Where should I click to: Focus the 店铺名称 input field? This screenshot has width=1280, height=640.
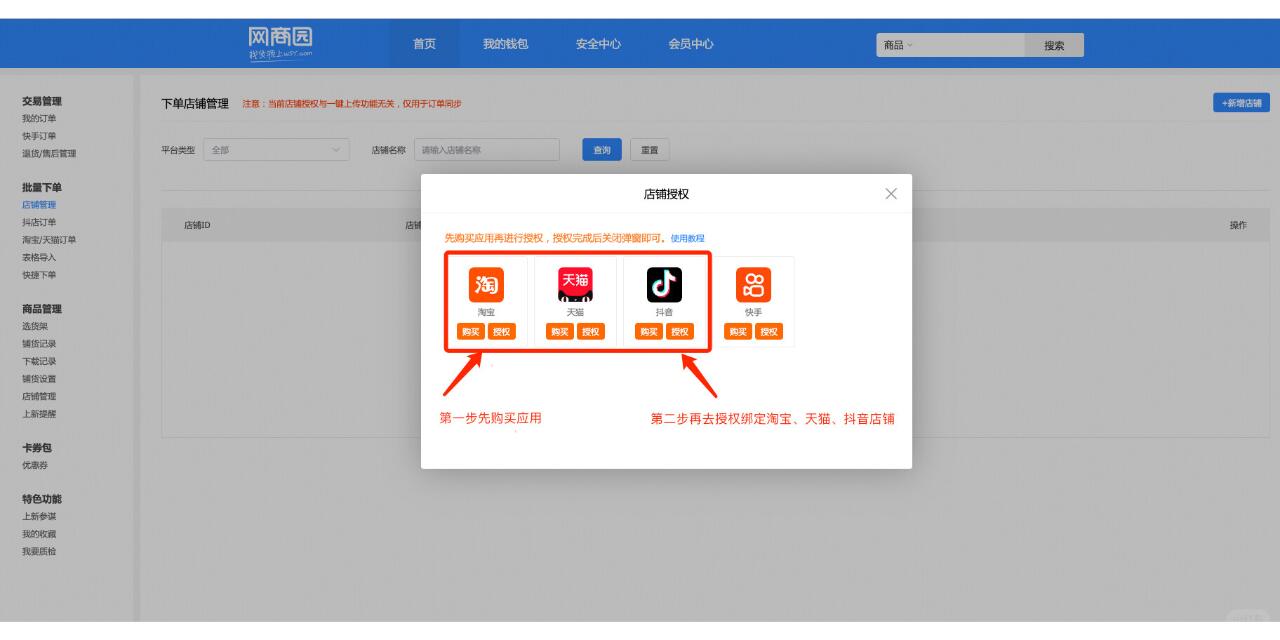point(487,150)
